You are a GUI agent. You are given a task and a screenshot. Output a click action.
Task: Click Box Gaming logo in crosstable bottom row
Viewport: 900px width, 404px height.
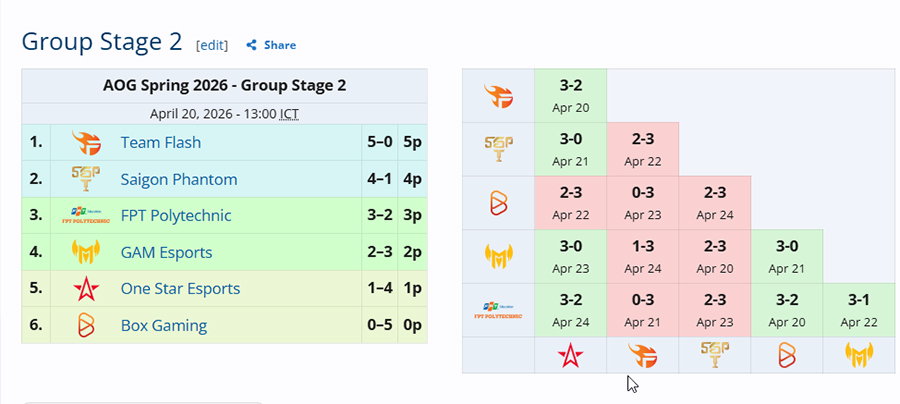click(787, 355)
